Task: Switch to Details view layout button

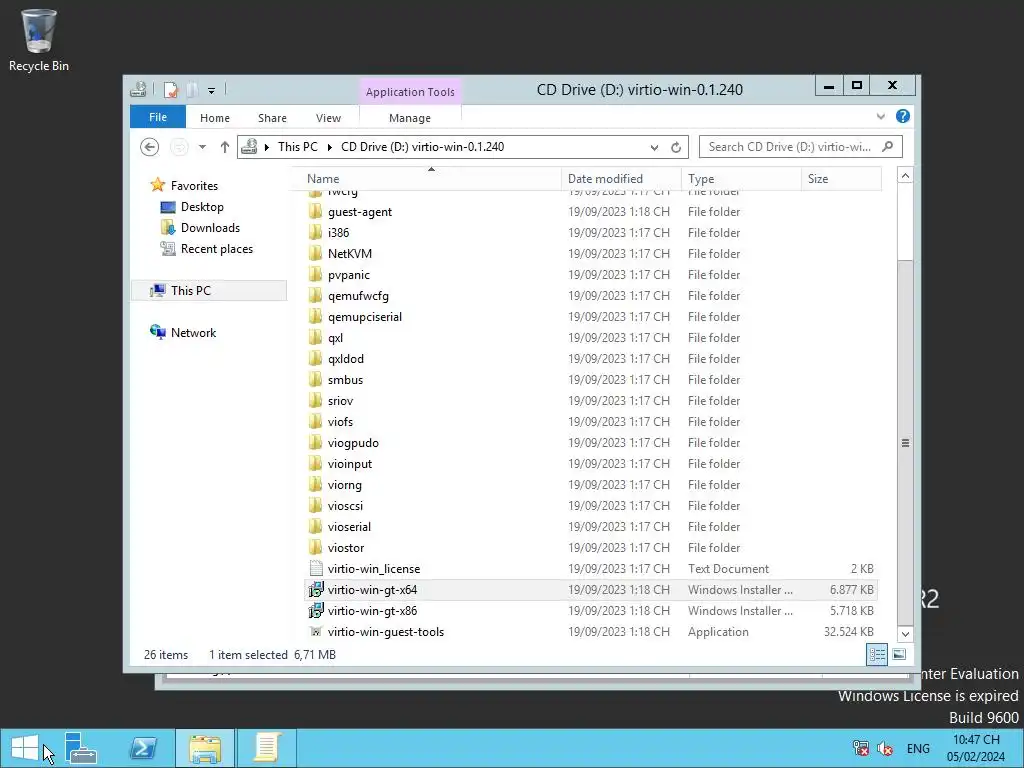Action: [876, 654]
